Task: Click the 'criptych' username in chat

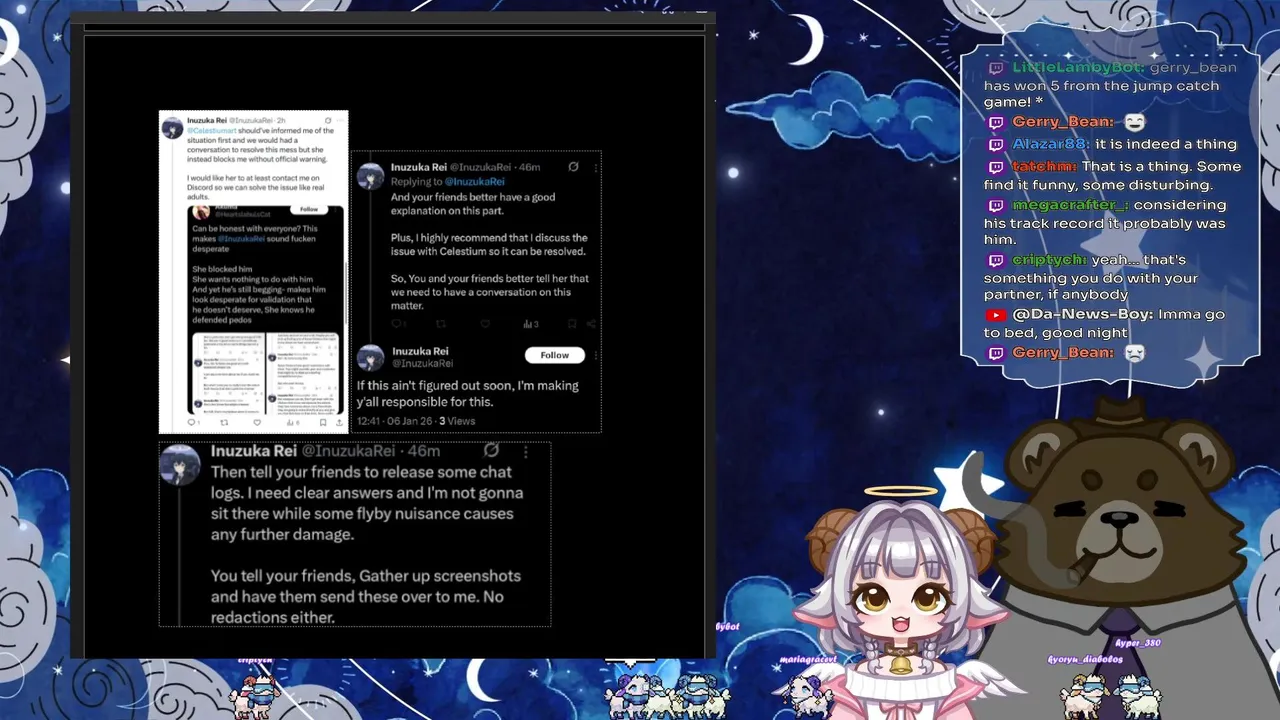Action: coord(1050,260)
